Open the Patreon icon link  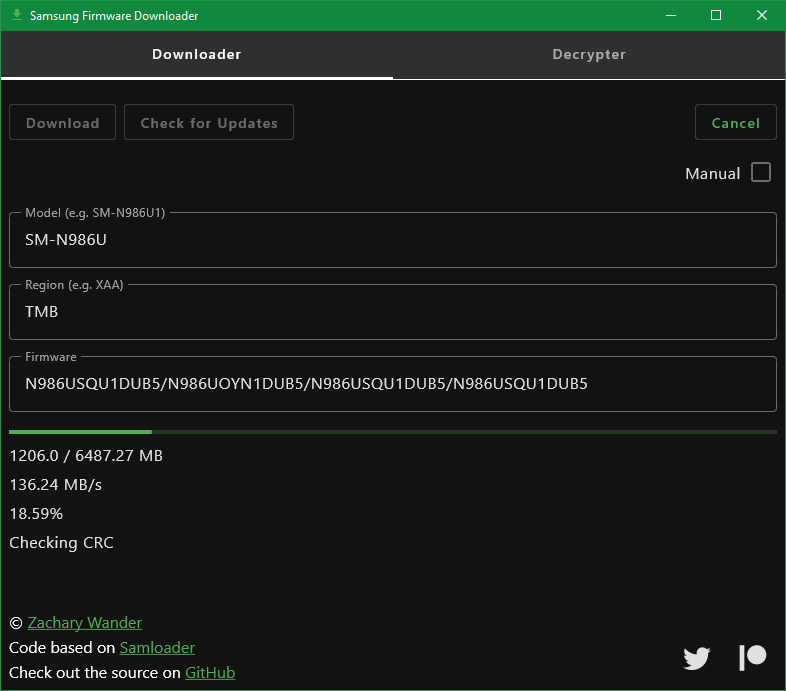[753, 658]
